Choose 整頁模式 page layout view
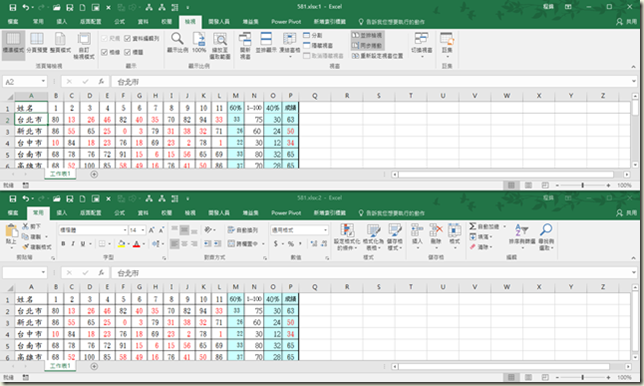The width and height of the screenshot is (644, 386). 60,43
